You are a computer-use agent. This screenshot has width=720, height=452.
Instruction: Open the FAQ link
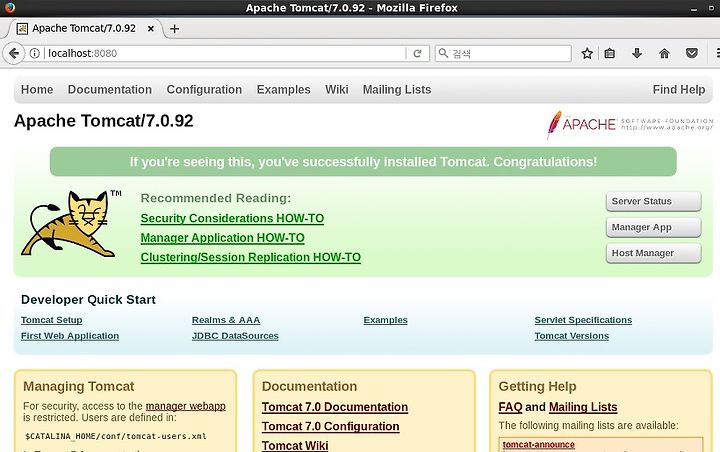coord(510,407)
